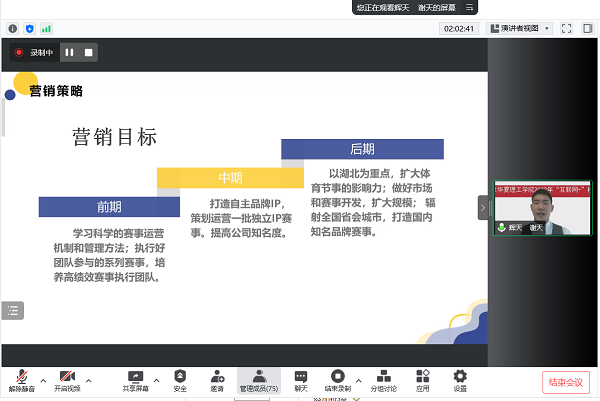This screenshot has width=600, height=401.
Task: Click the 后期 stage banner on slide
Action: coord(362,149)
